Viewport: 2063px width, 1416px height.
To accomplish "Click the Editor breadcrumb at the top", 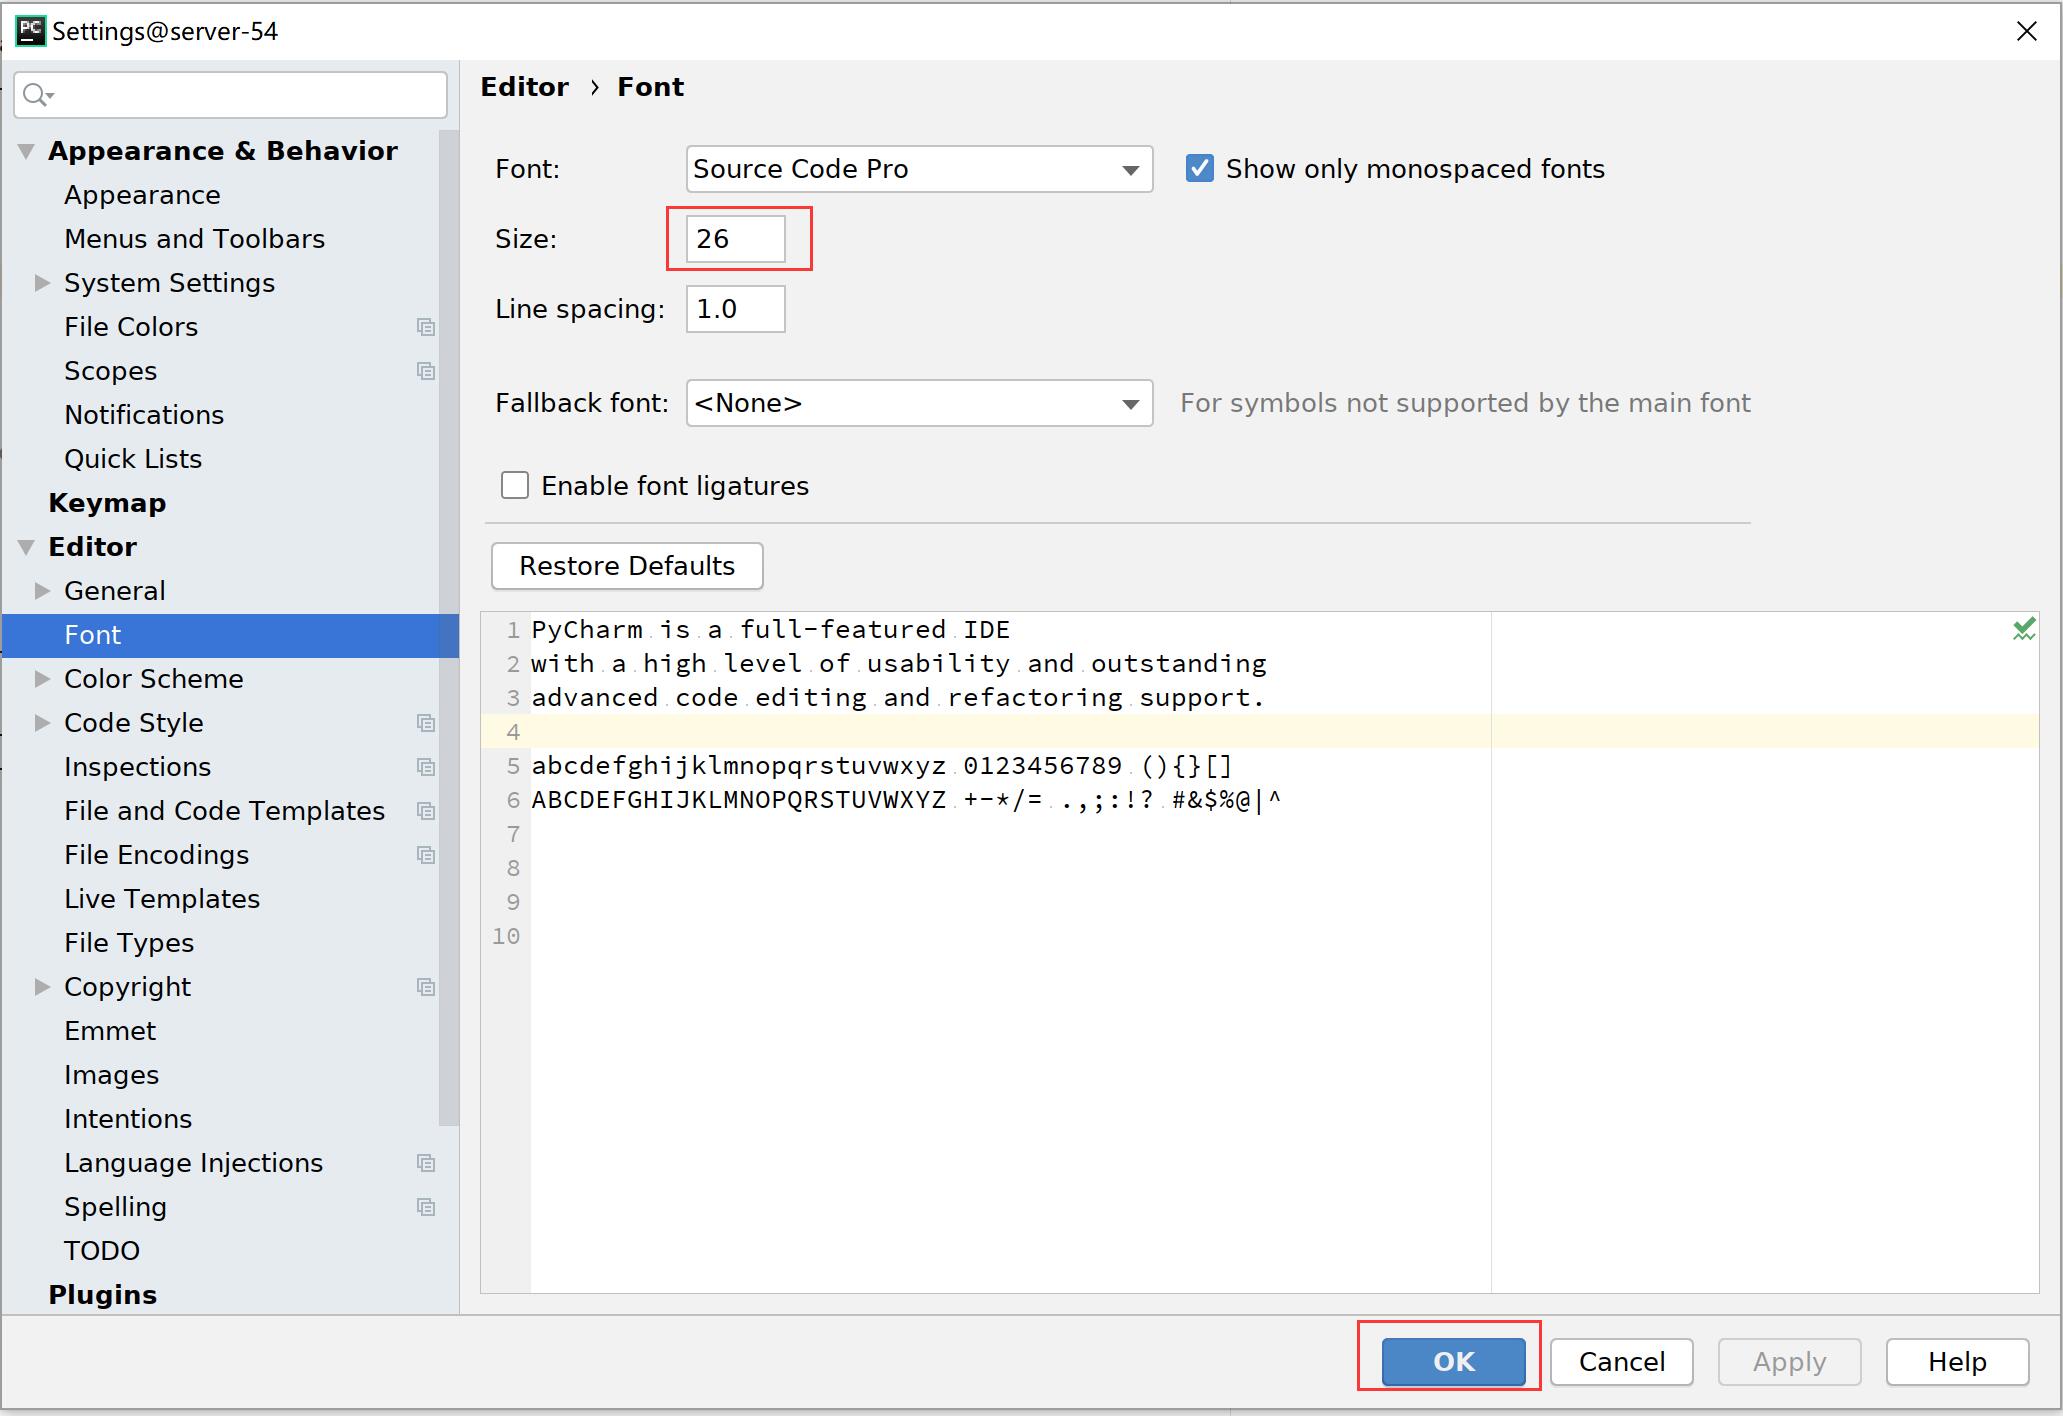I will 524,87.
